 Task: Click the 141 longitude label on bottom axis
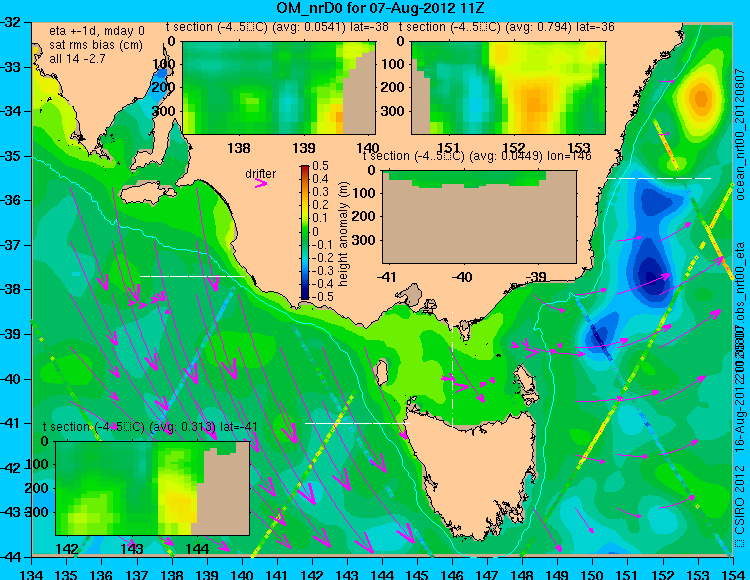[277, 574]
